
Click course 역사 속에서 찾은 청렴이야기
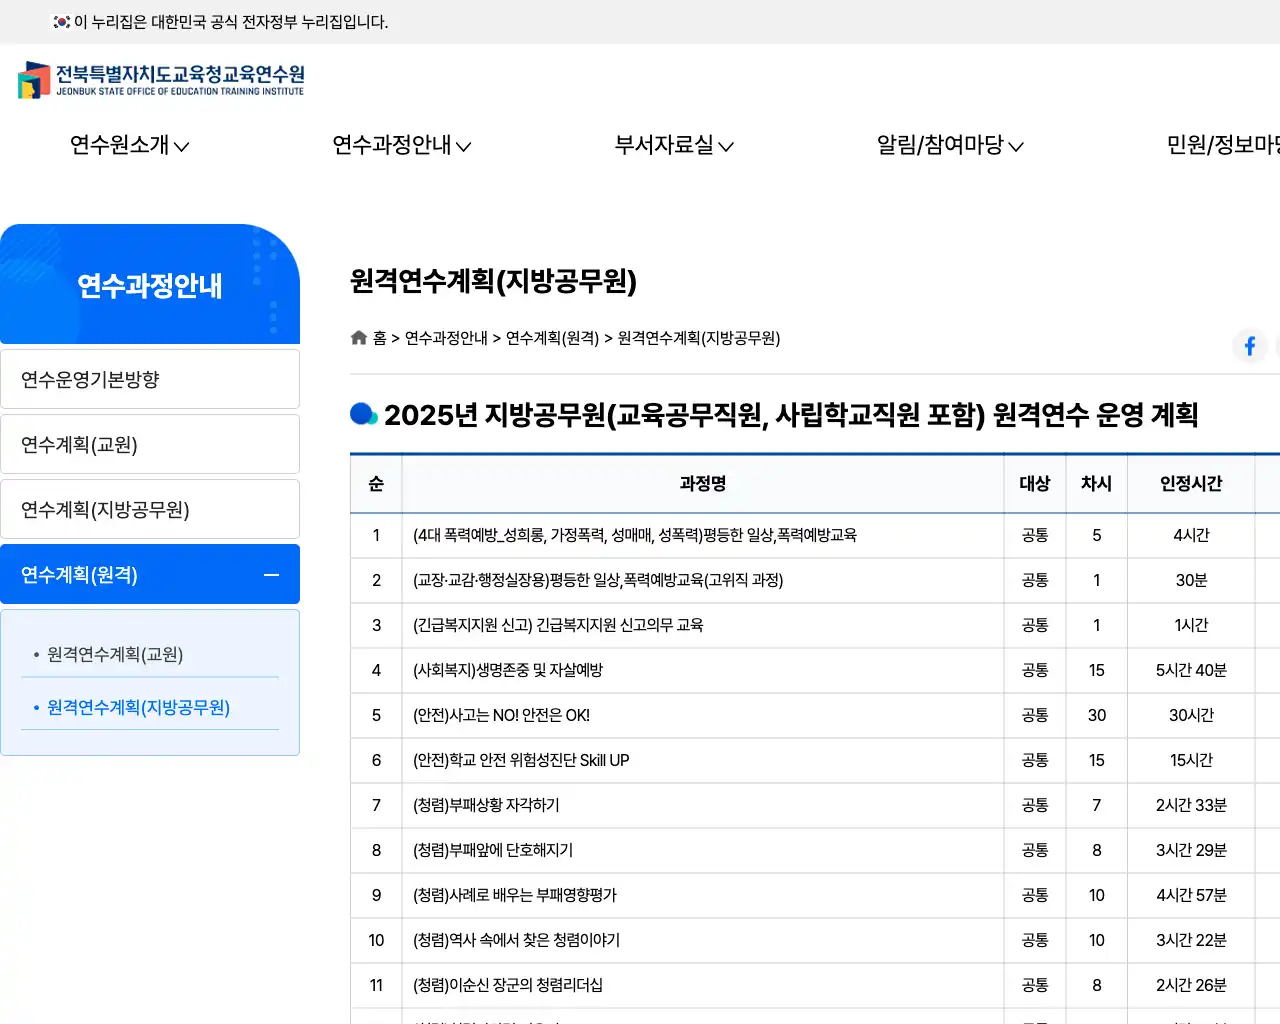tap(516, 940)
